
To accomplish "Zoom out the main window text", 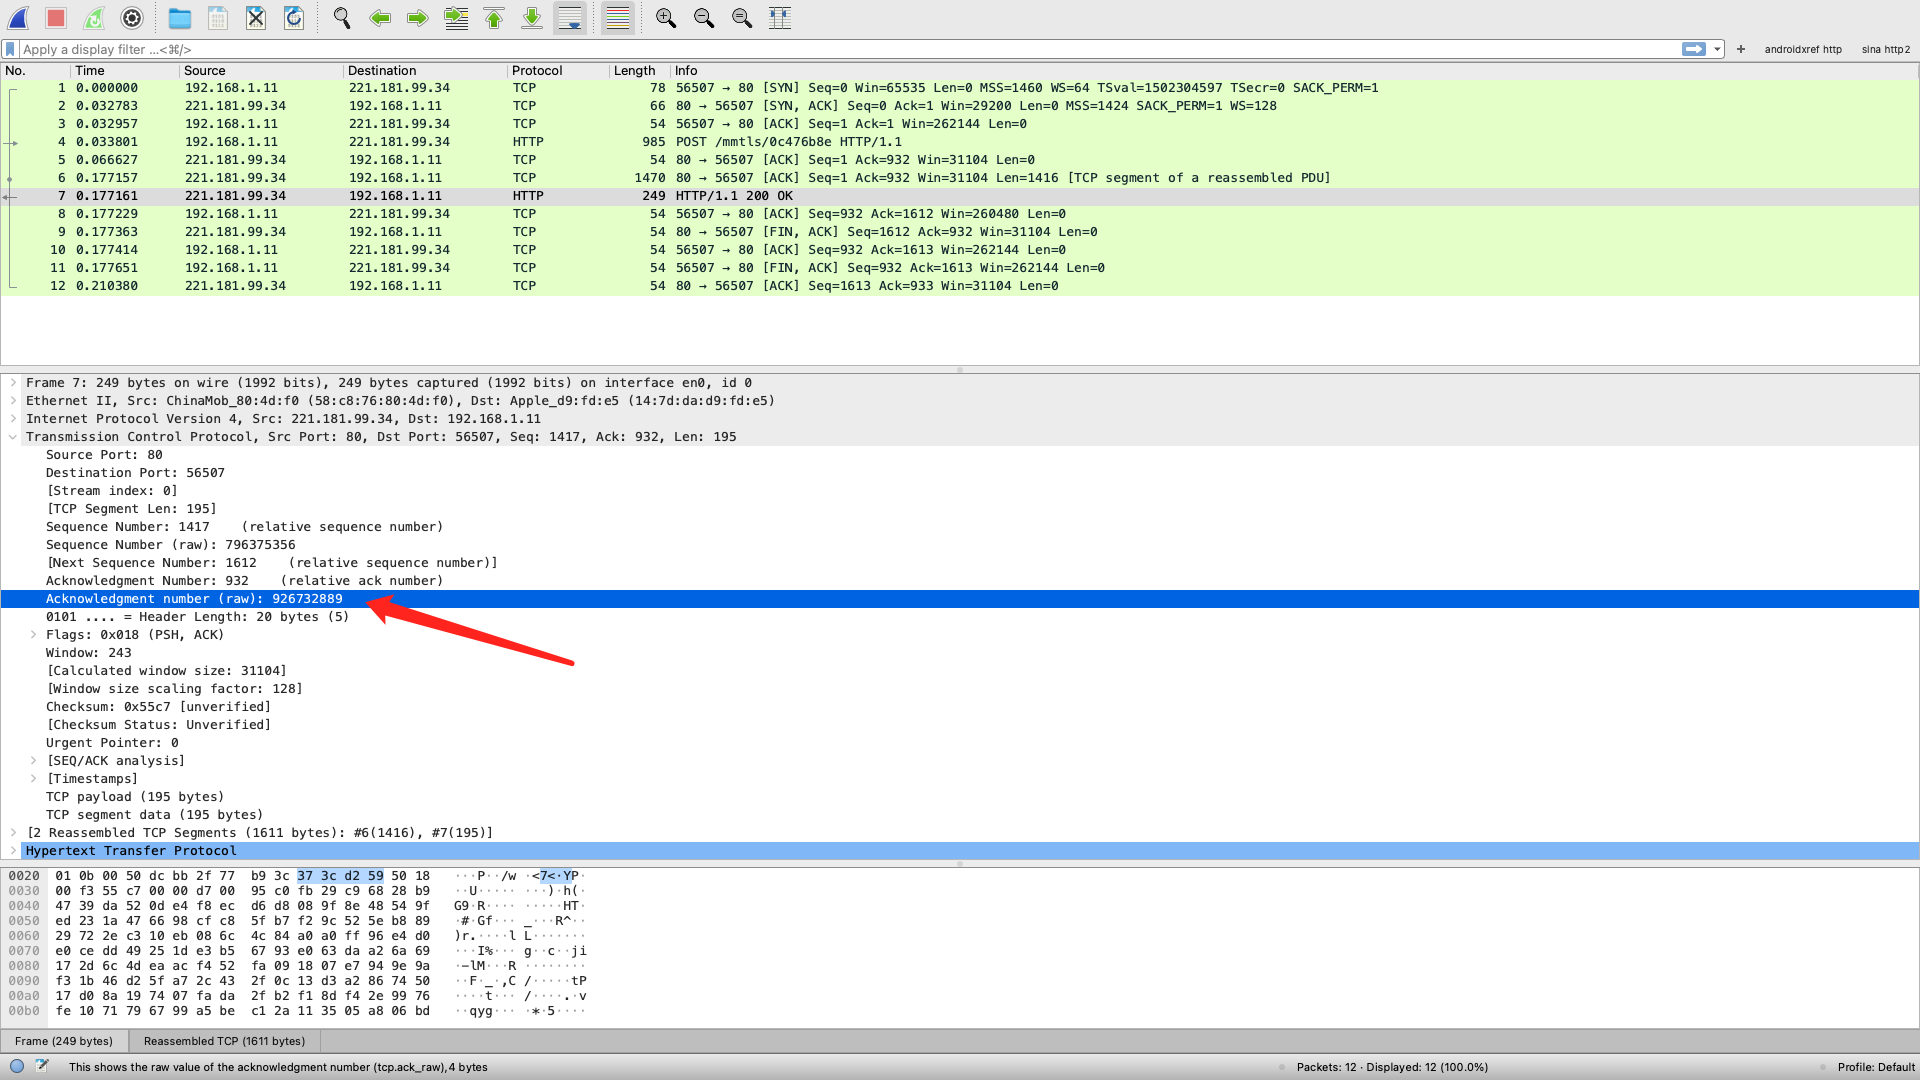I will tap(704, 18).
